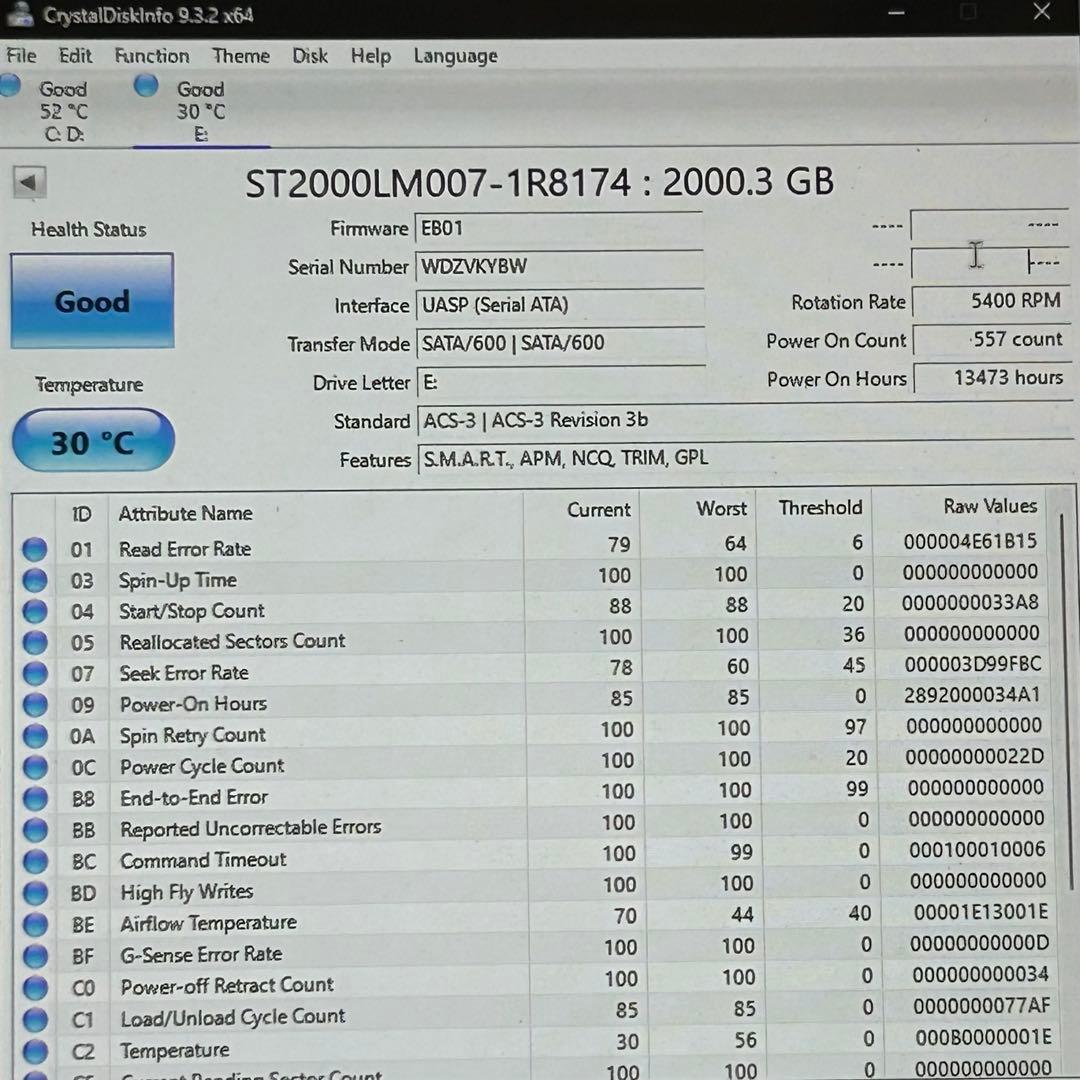Screen dimensions: 1080x1080
Task: Click the 30 °C temperature indicator
Action: point(92,439)
